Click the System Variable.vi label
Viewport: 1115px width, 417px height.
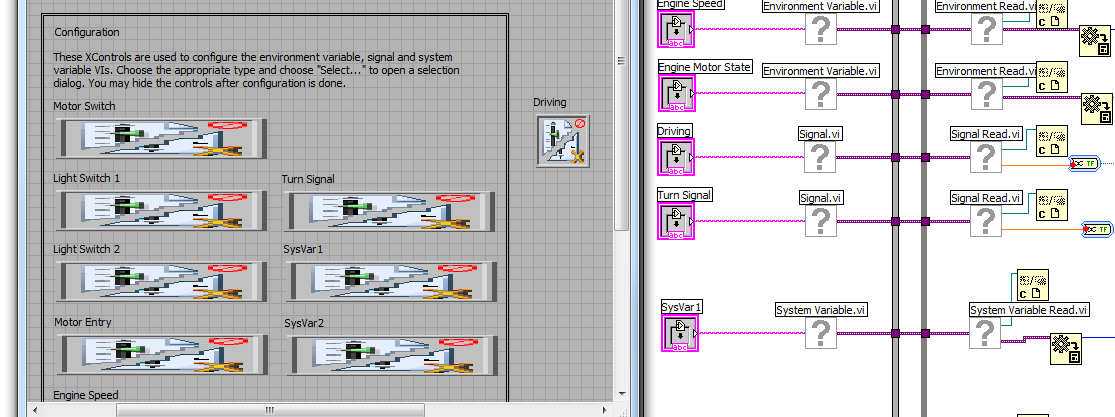click(x=821, y=310)
